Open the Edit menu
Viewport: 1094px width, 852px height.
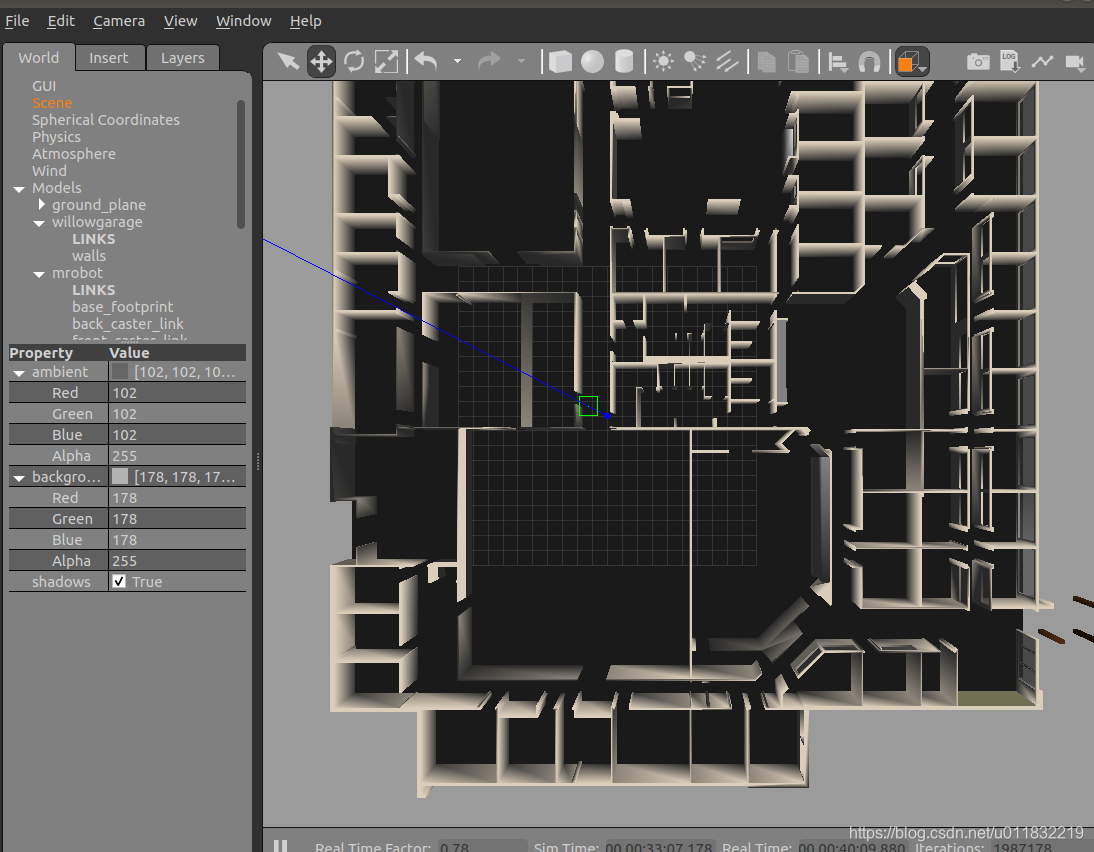tap(61, 21)
